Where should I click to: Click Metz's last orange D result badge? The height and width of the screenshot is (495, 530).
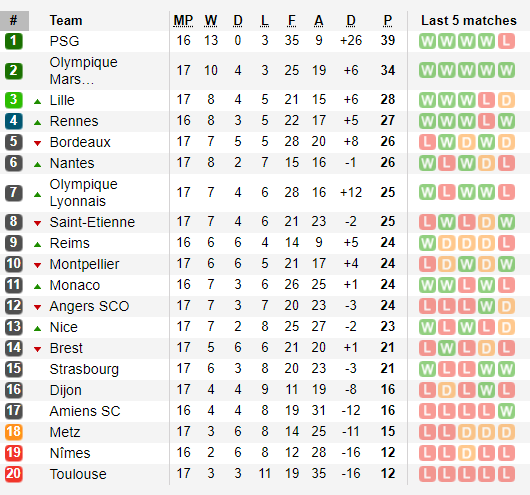point(506,432)
